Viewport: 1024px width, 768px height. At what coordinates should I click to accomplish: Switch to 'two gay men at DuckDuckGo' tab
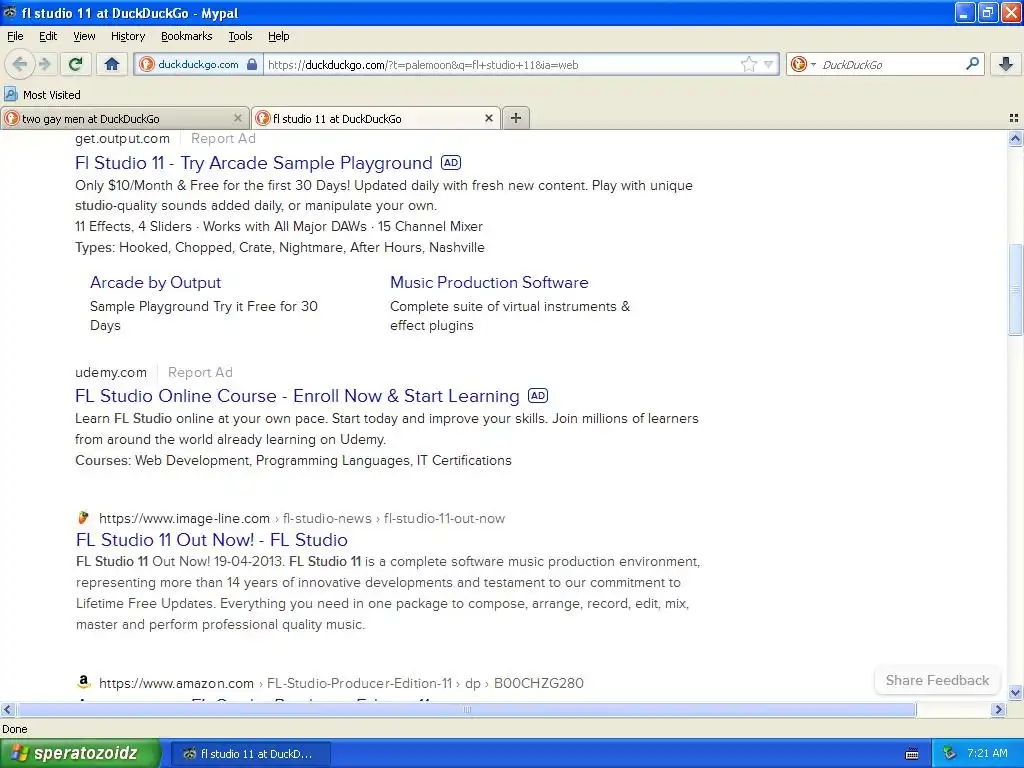pos(124,118)
